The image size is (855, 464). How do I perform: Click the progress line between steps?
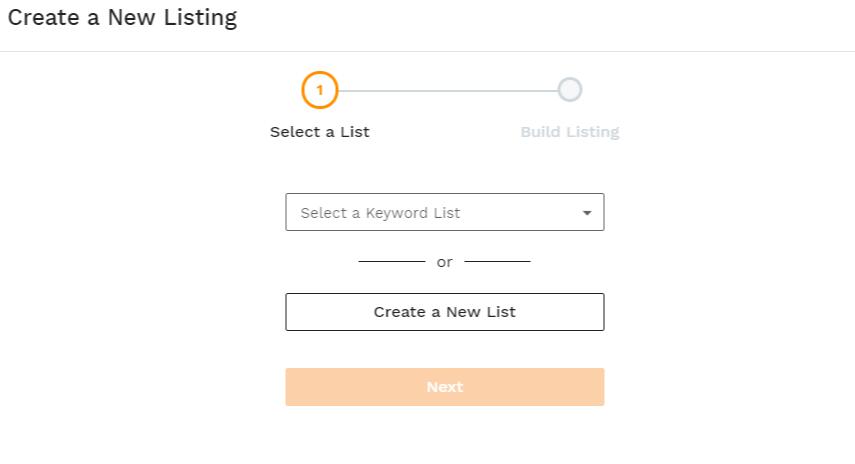[448, 91]
